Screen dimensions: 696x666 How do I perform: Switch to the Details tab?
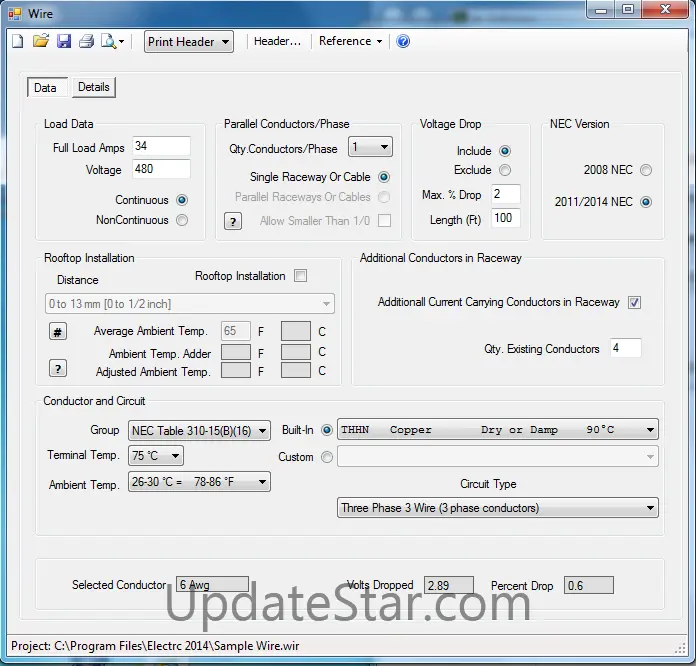tap(94, 87)
